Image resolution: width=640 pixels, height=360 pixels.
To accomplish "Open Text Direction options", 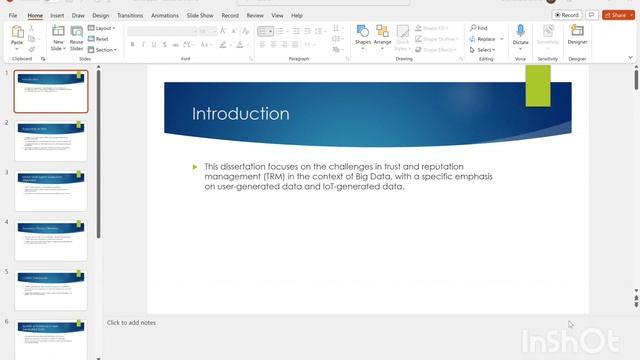I will (337, 28).
